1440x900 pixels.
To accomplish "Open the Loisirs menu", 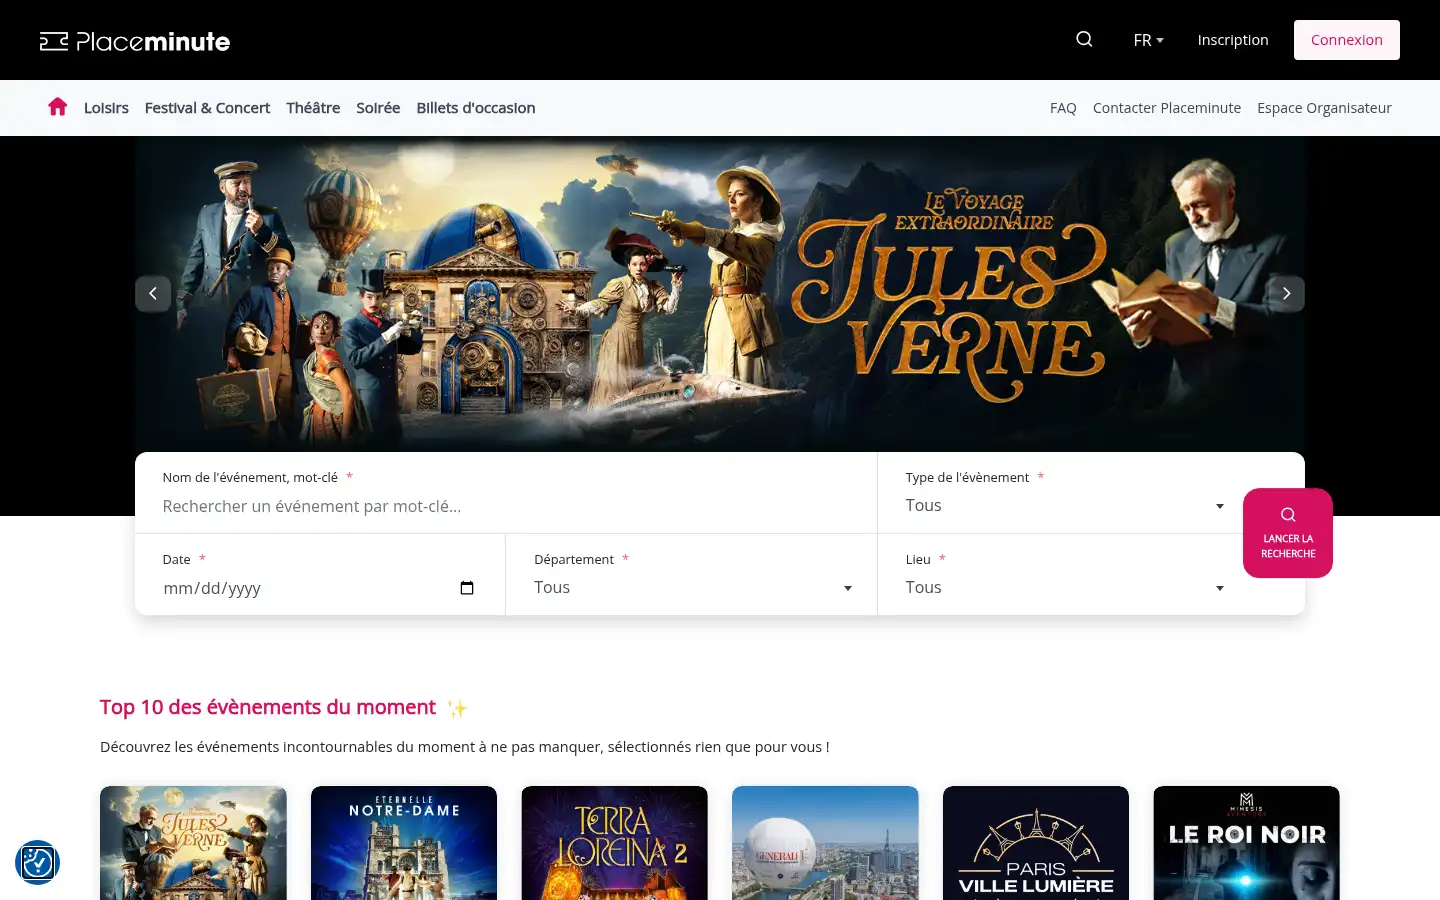I will pyautogui.click(x=106, y=108).
